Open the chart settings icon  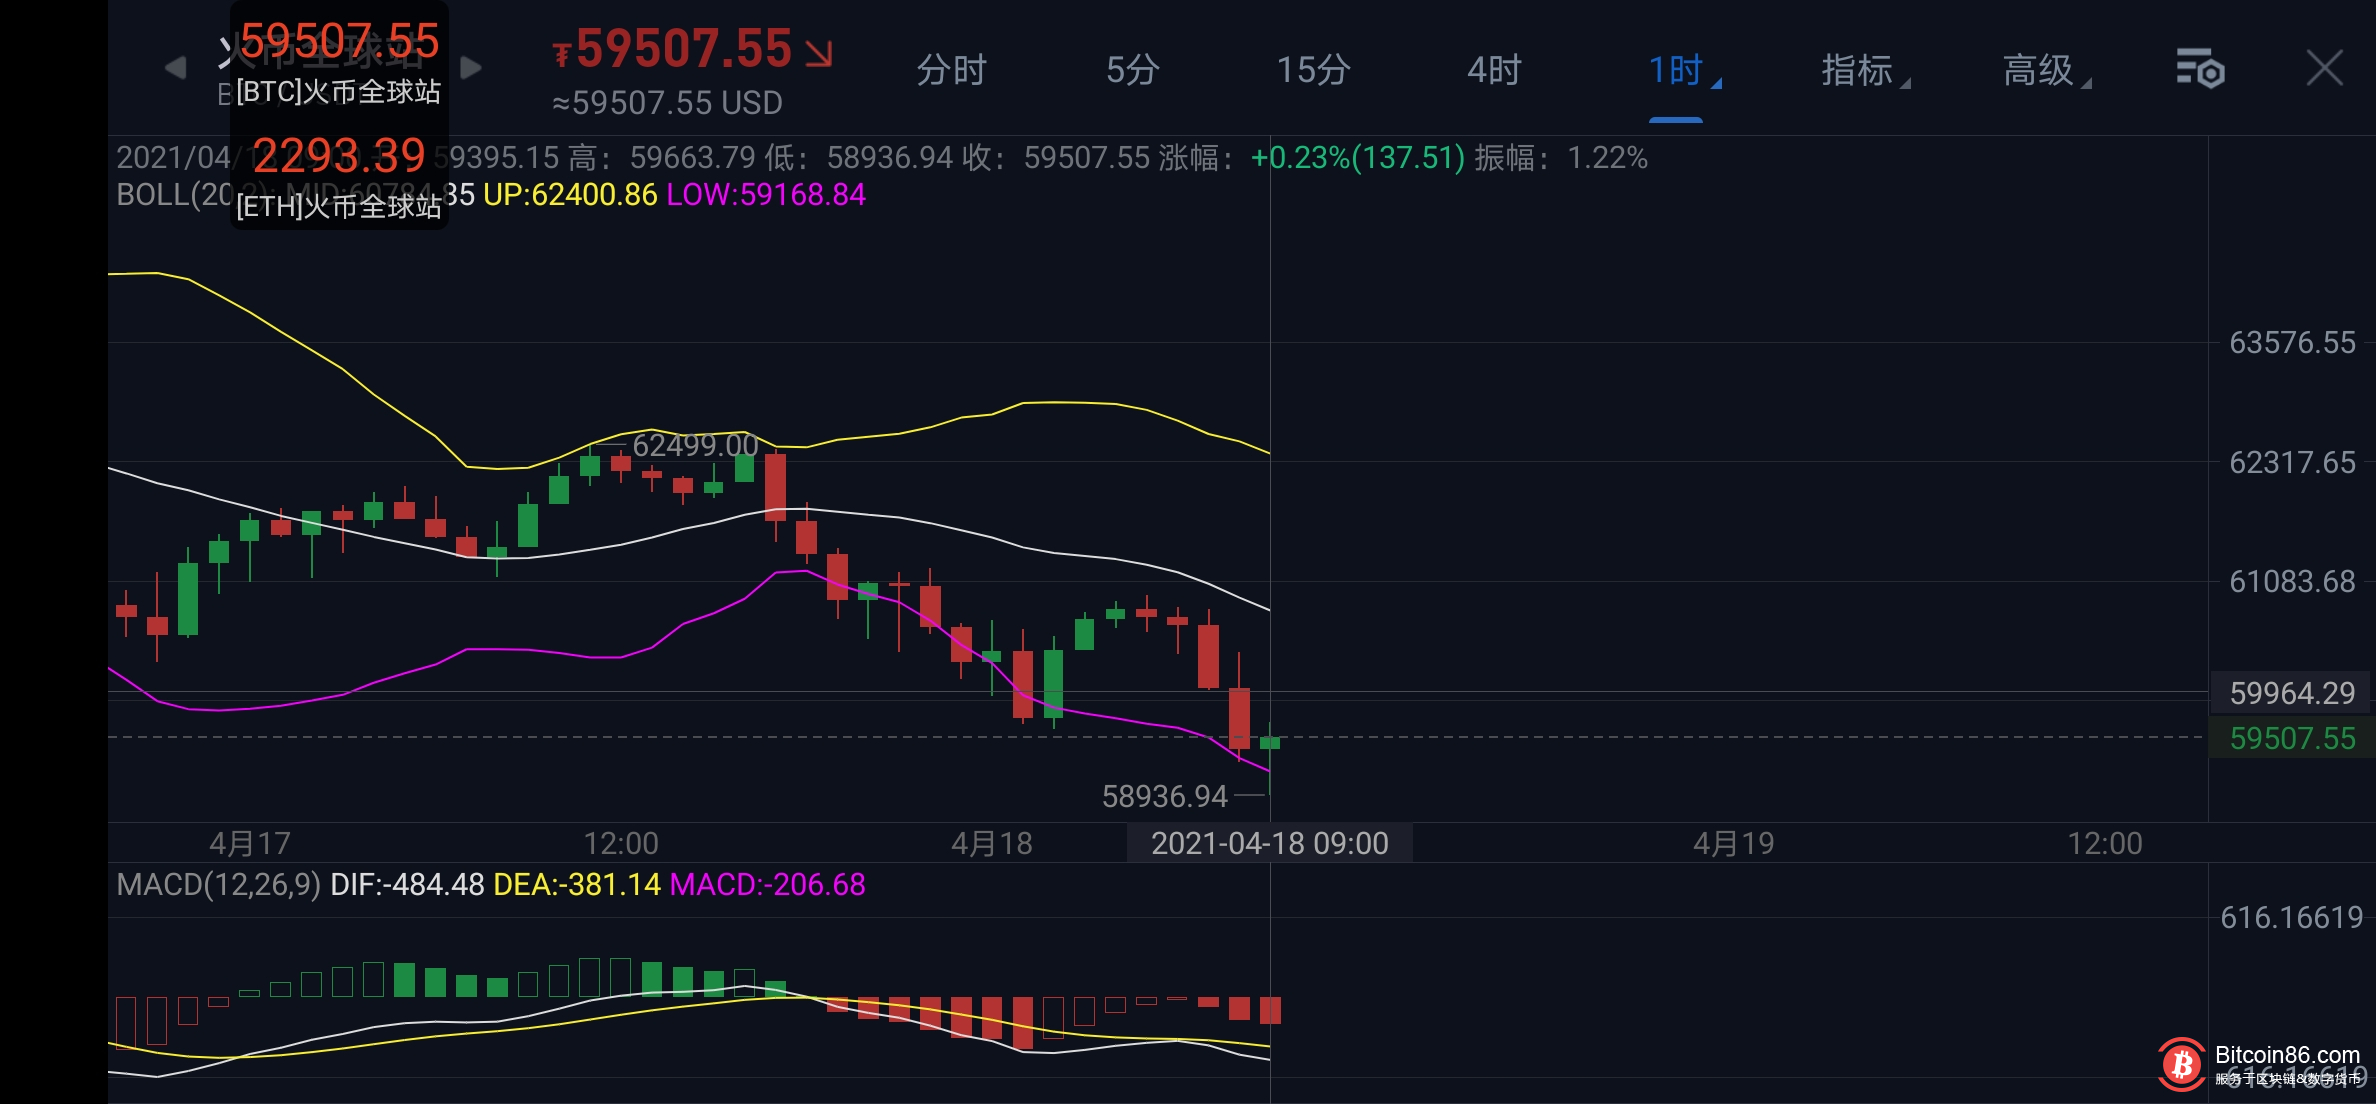tap(2199, 69)
